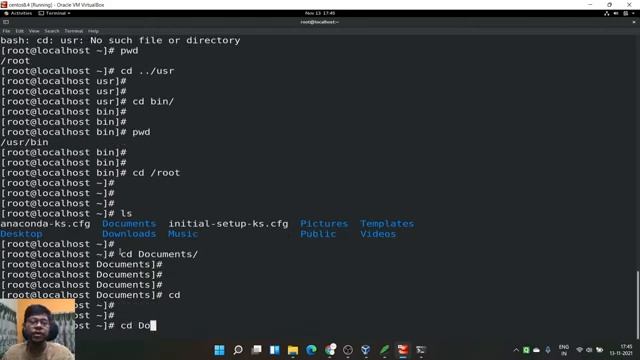Open the Windows Start menu
The width and height of the screenshot is (640, 360).
[x=219, y=350]
